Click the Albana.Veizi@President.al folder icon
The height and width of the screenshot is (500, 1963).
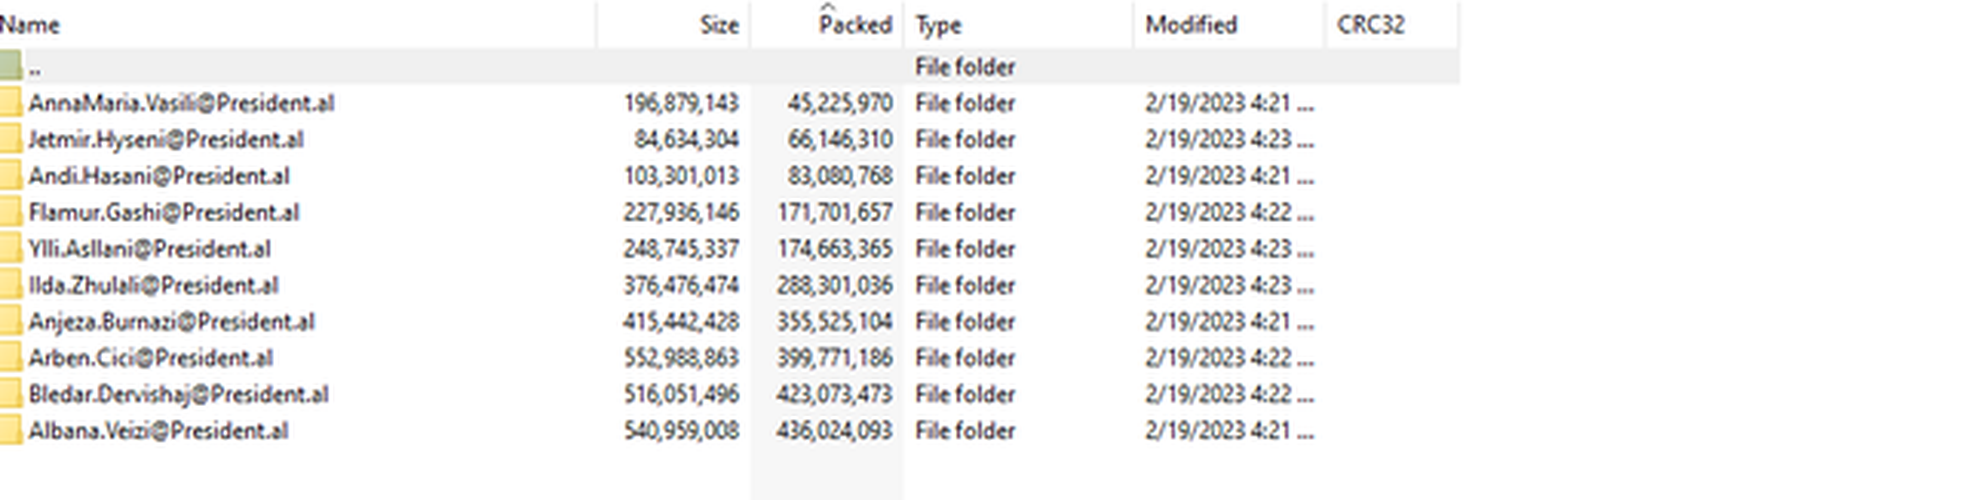[x=10, y=431]
